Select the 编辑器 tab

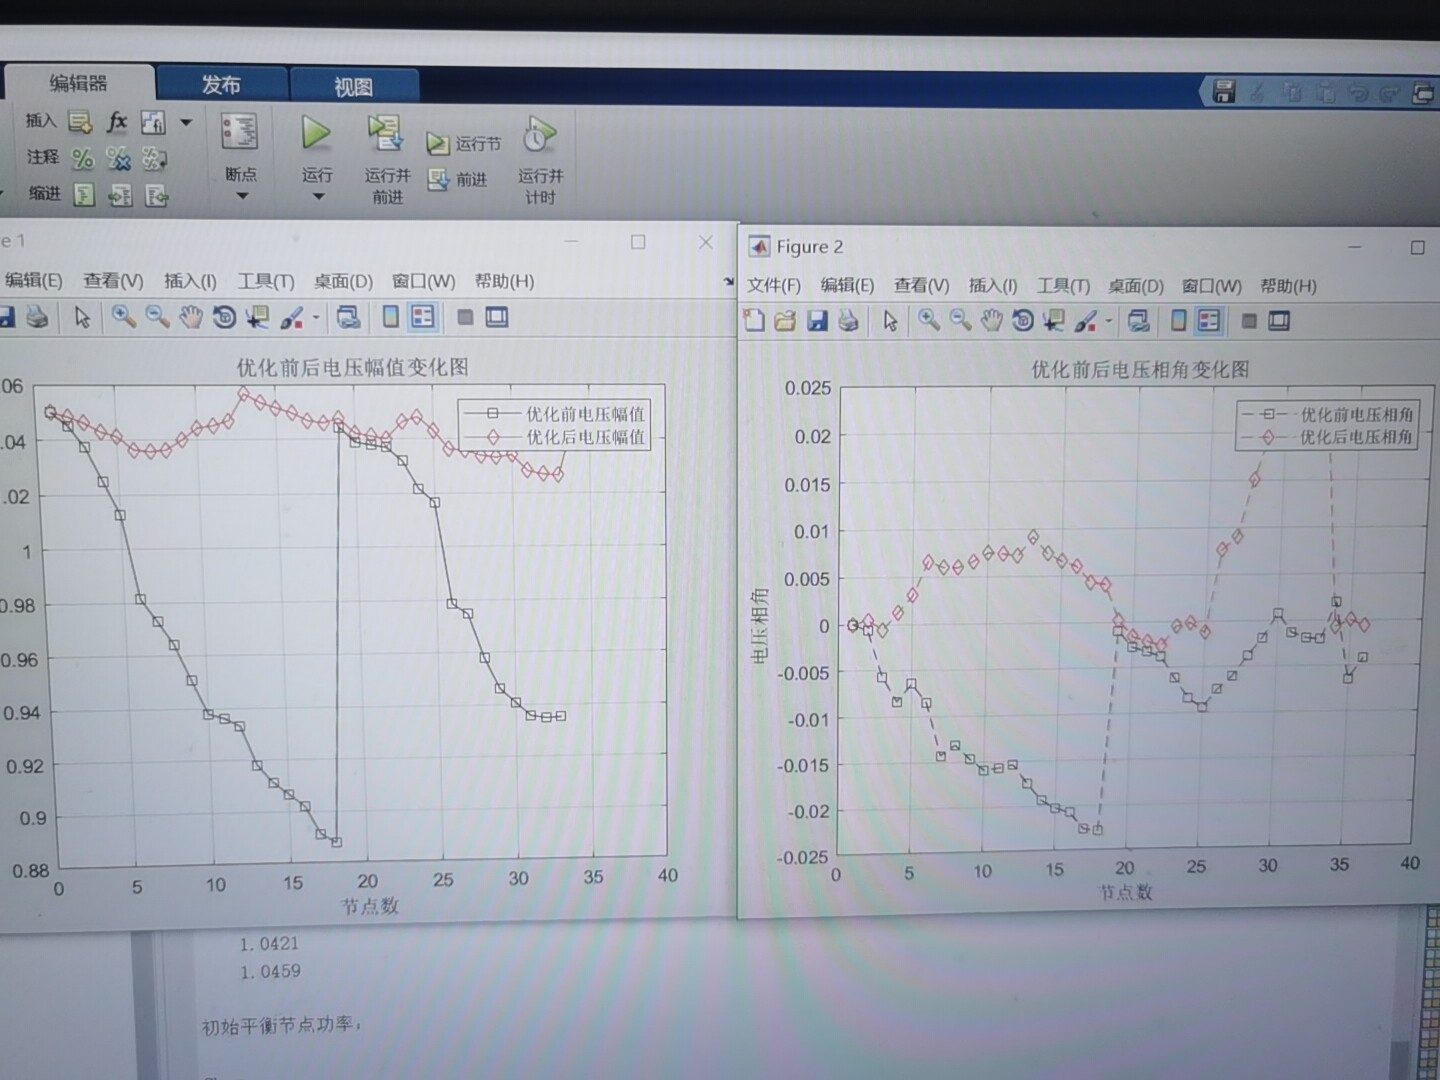[x=78, y=84]
